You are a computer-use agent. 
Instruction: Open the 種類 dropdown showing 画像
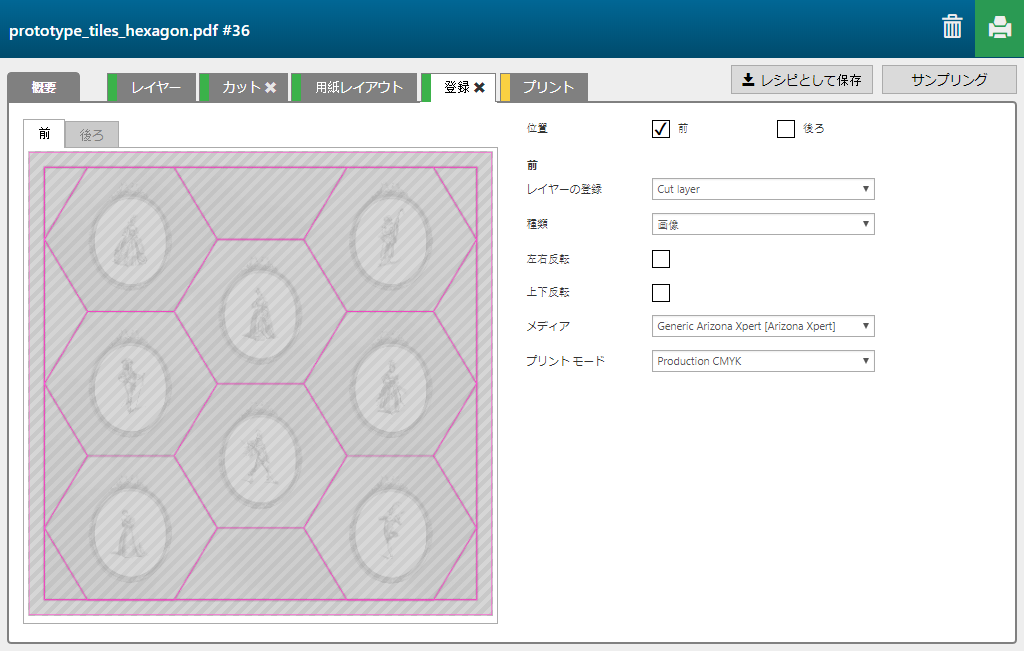pos(763,224)
